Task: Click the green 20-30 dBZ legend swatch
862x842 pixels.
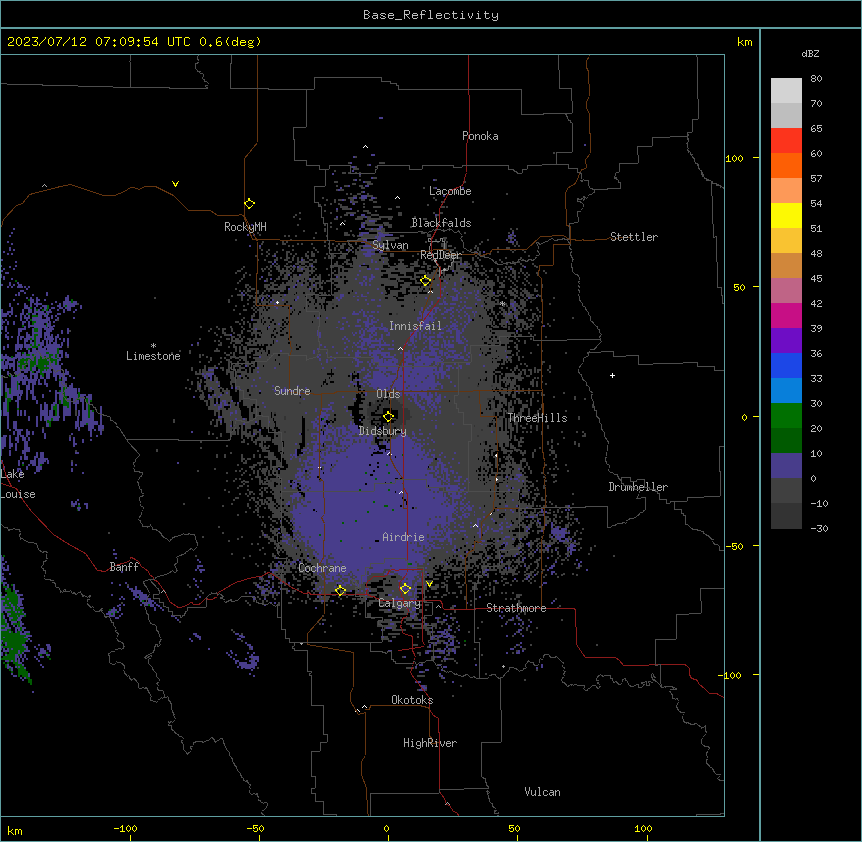Action: click(786, 416)
